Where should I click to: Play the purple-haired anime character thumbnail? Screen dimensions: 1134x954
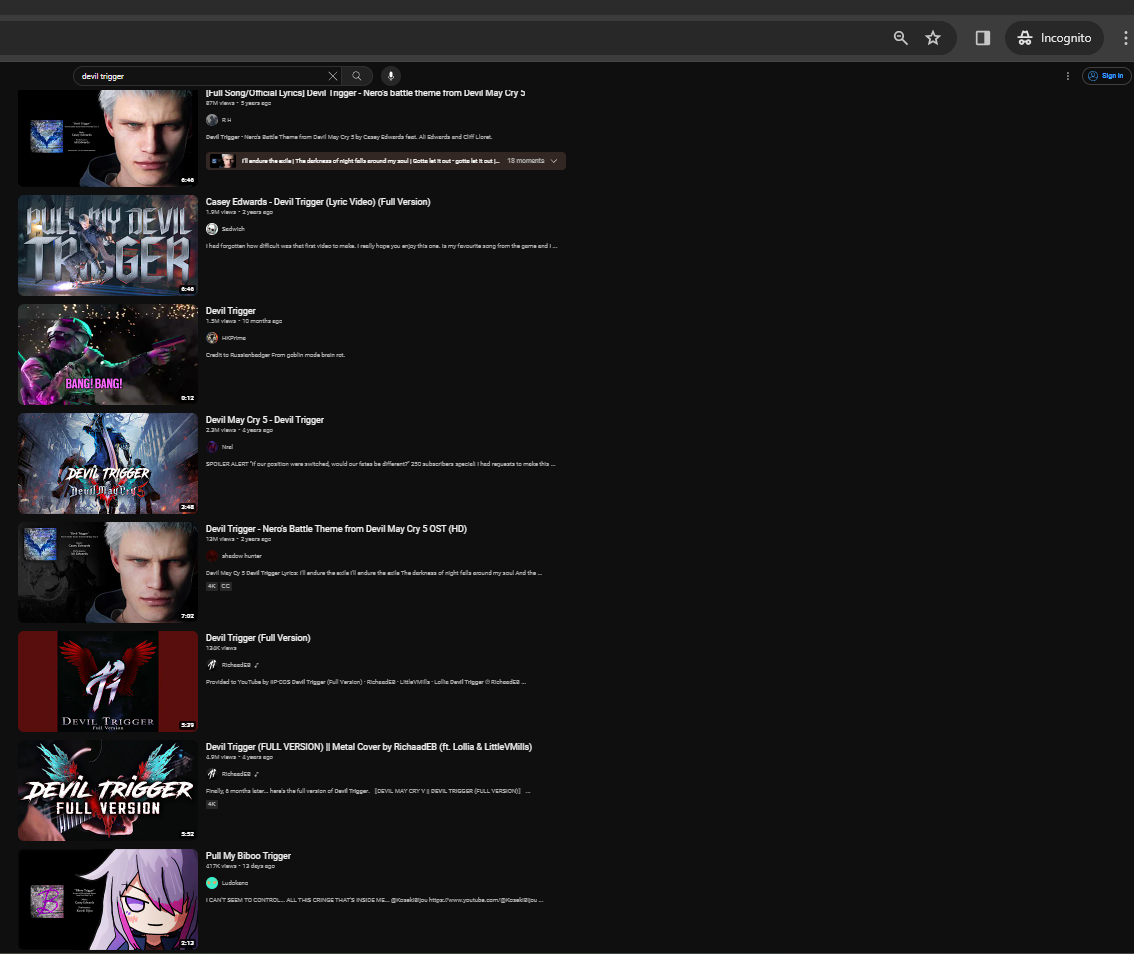pyautogui.click(x=108, y=900)
